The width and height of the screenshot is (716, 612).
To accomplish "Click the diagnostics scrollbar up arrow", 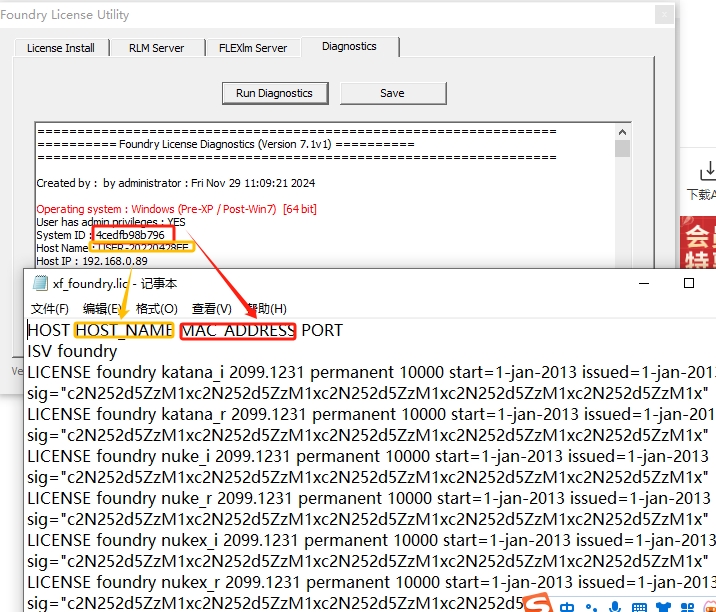I will coord(622,131).
